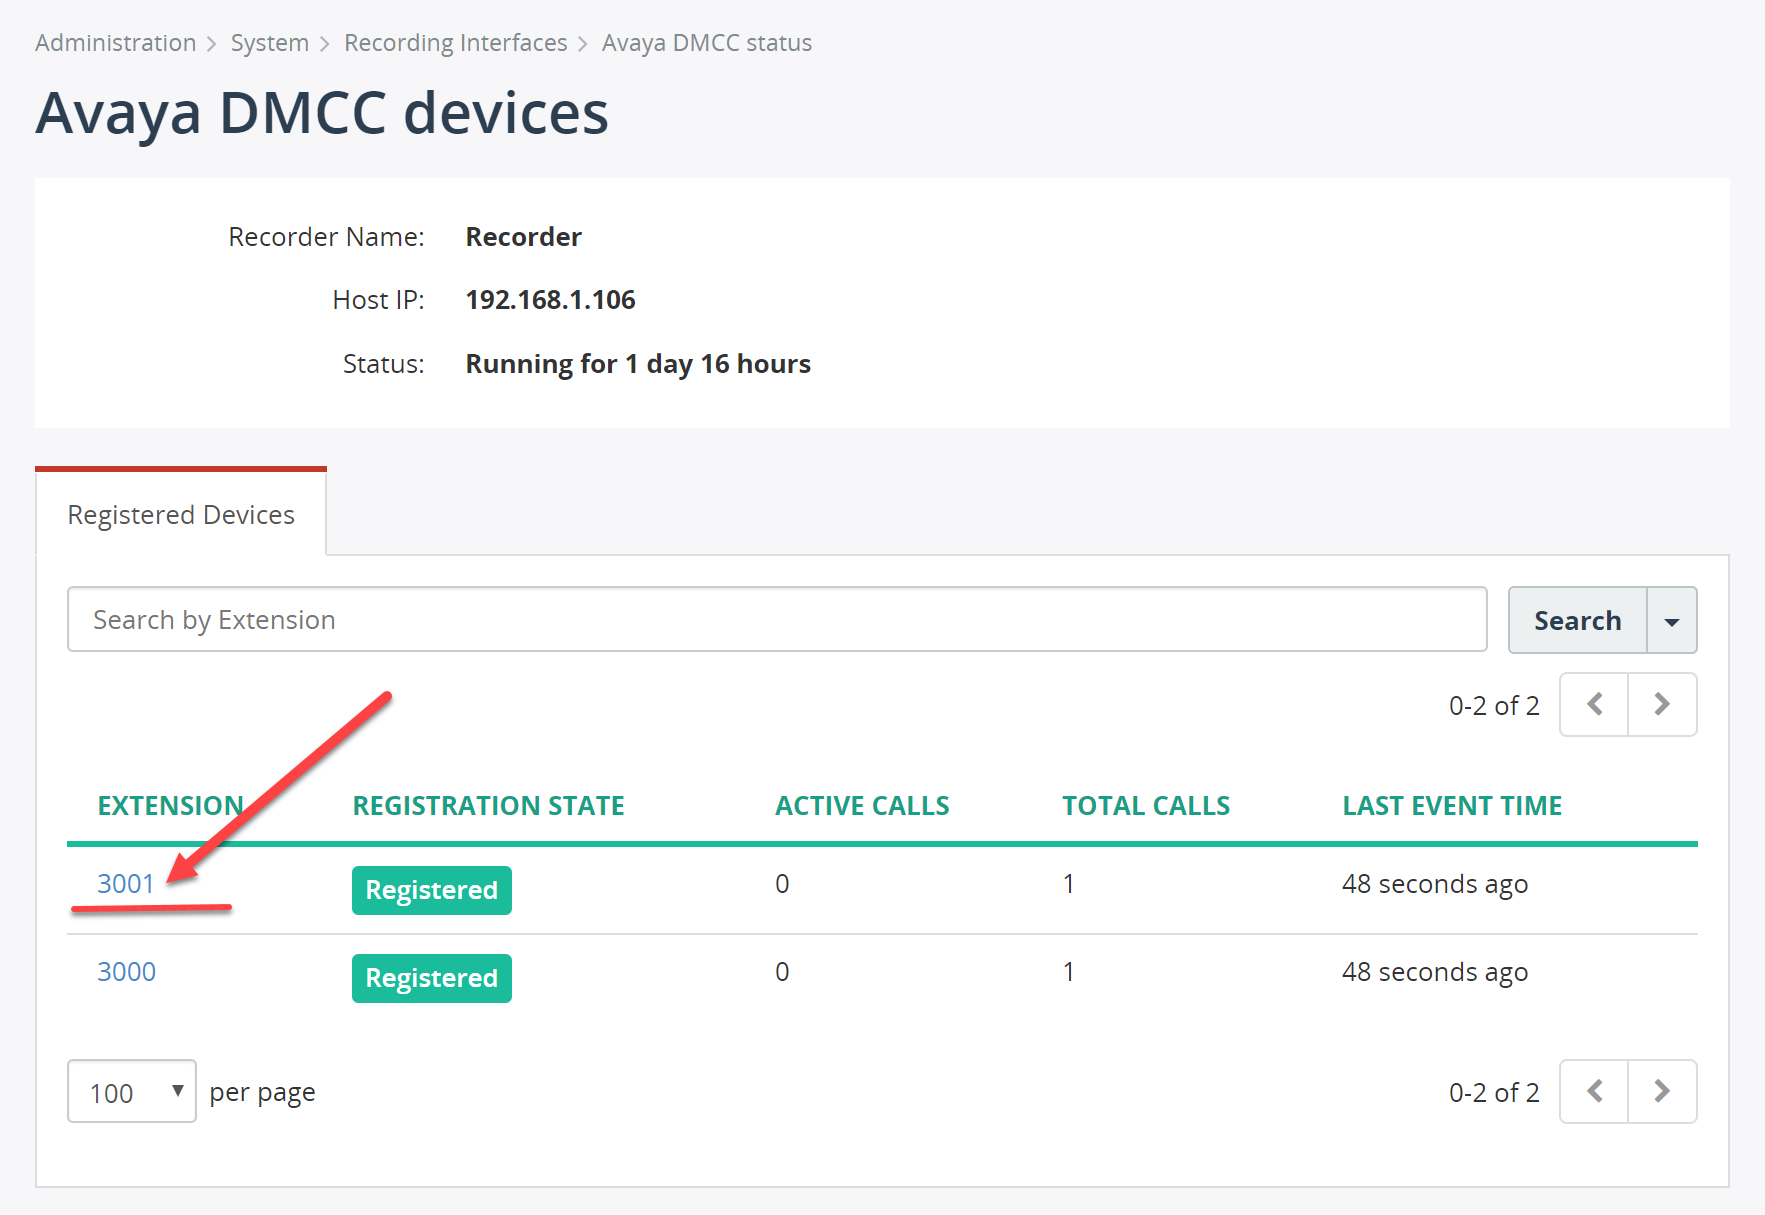Open extension 3001 device link
This screenshot has height=1215, width=1765.
(x=126, y=884)
